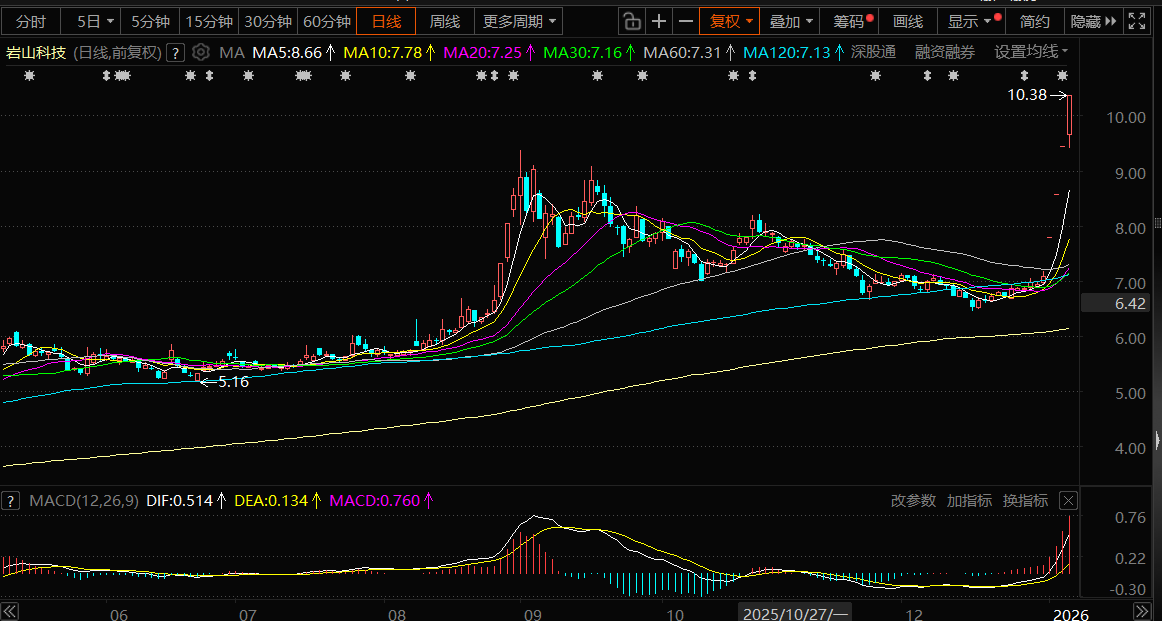Image resolution: width=1162 pixels, height=621 pixels.
Task: Close the MACD indicator panel
Action: (1068, 501)
